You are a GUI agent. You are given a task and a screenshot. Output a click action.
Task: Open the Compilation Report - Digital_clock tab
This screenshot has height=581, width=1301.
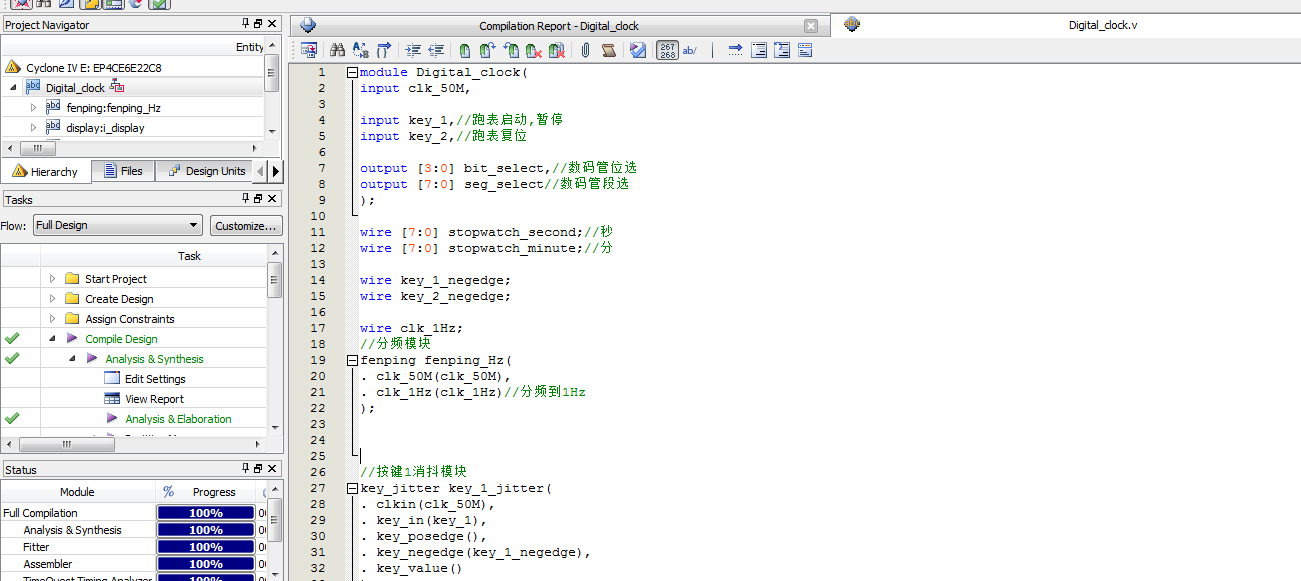tap(558, 26)
